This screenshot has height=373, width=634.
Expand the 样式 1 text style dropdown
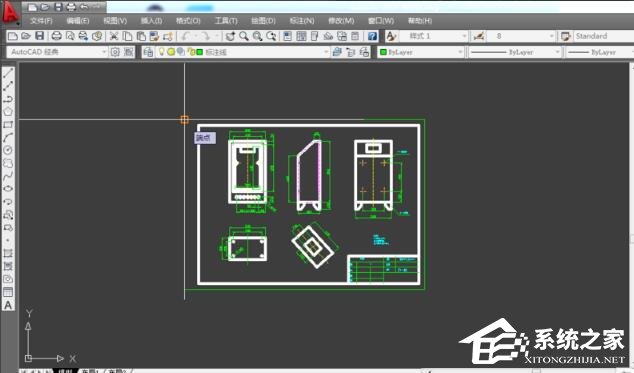point(464,36)
